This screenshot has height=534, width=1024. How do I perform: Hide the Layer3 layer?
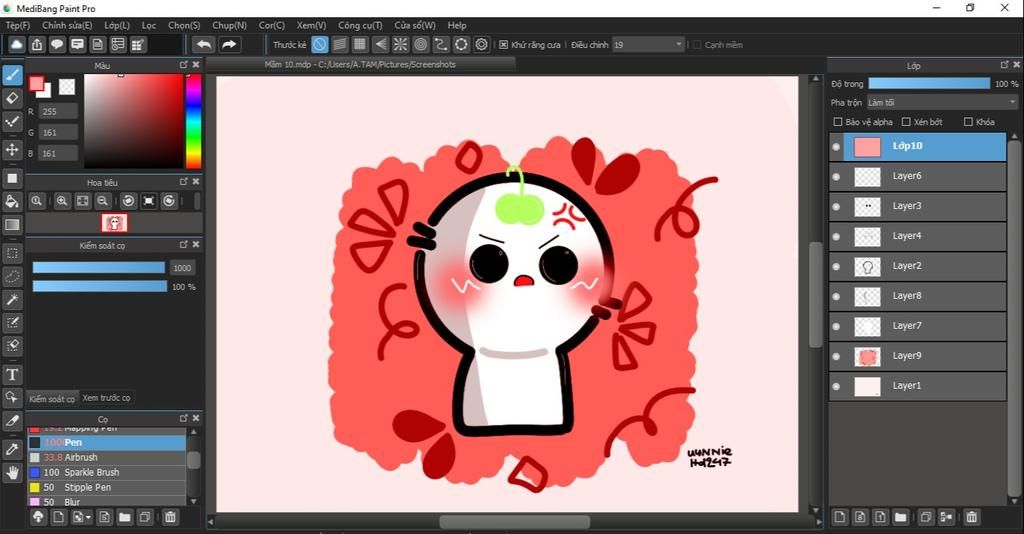836,206
